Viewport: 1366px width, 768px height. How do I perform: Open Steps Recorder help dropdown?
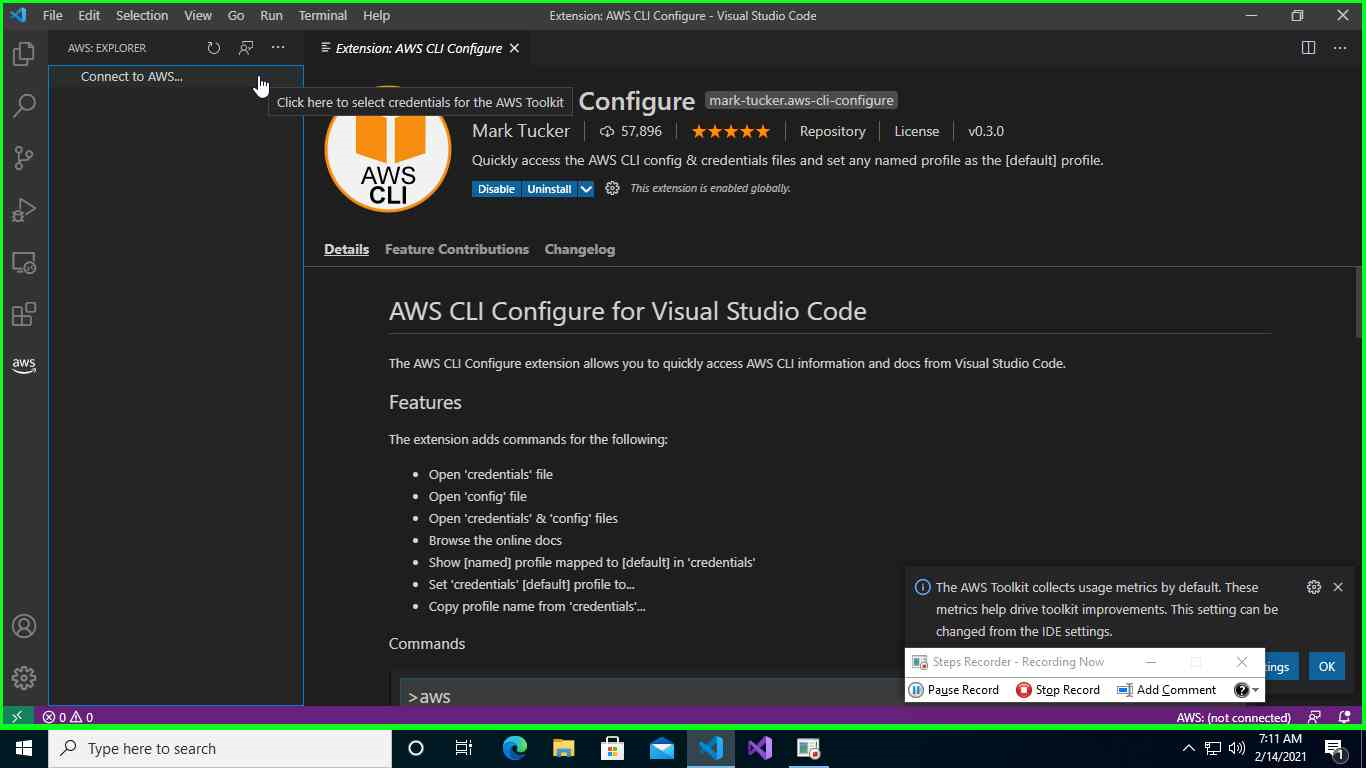[x=1246, y=690]
